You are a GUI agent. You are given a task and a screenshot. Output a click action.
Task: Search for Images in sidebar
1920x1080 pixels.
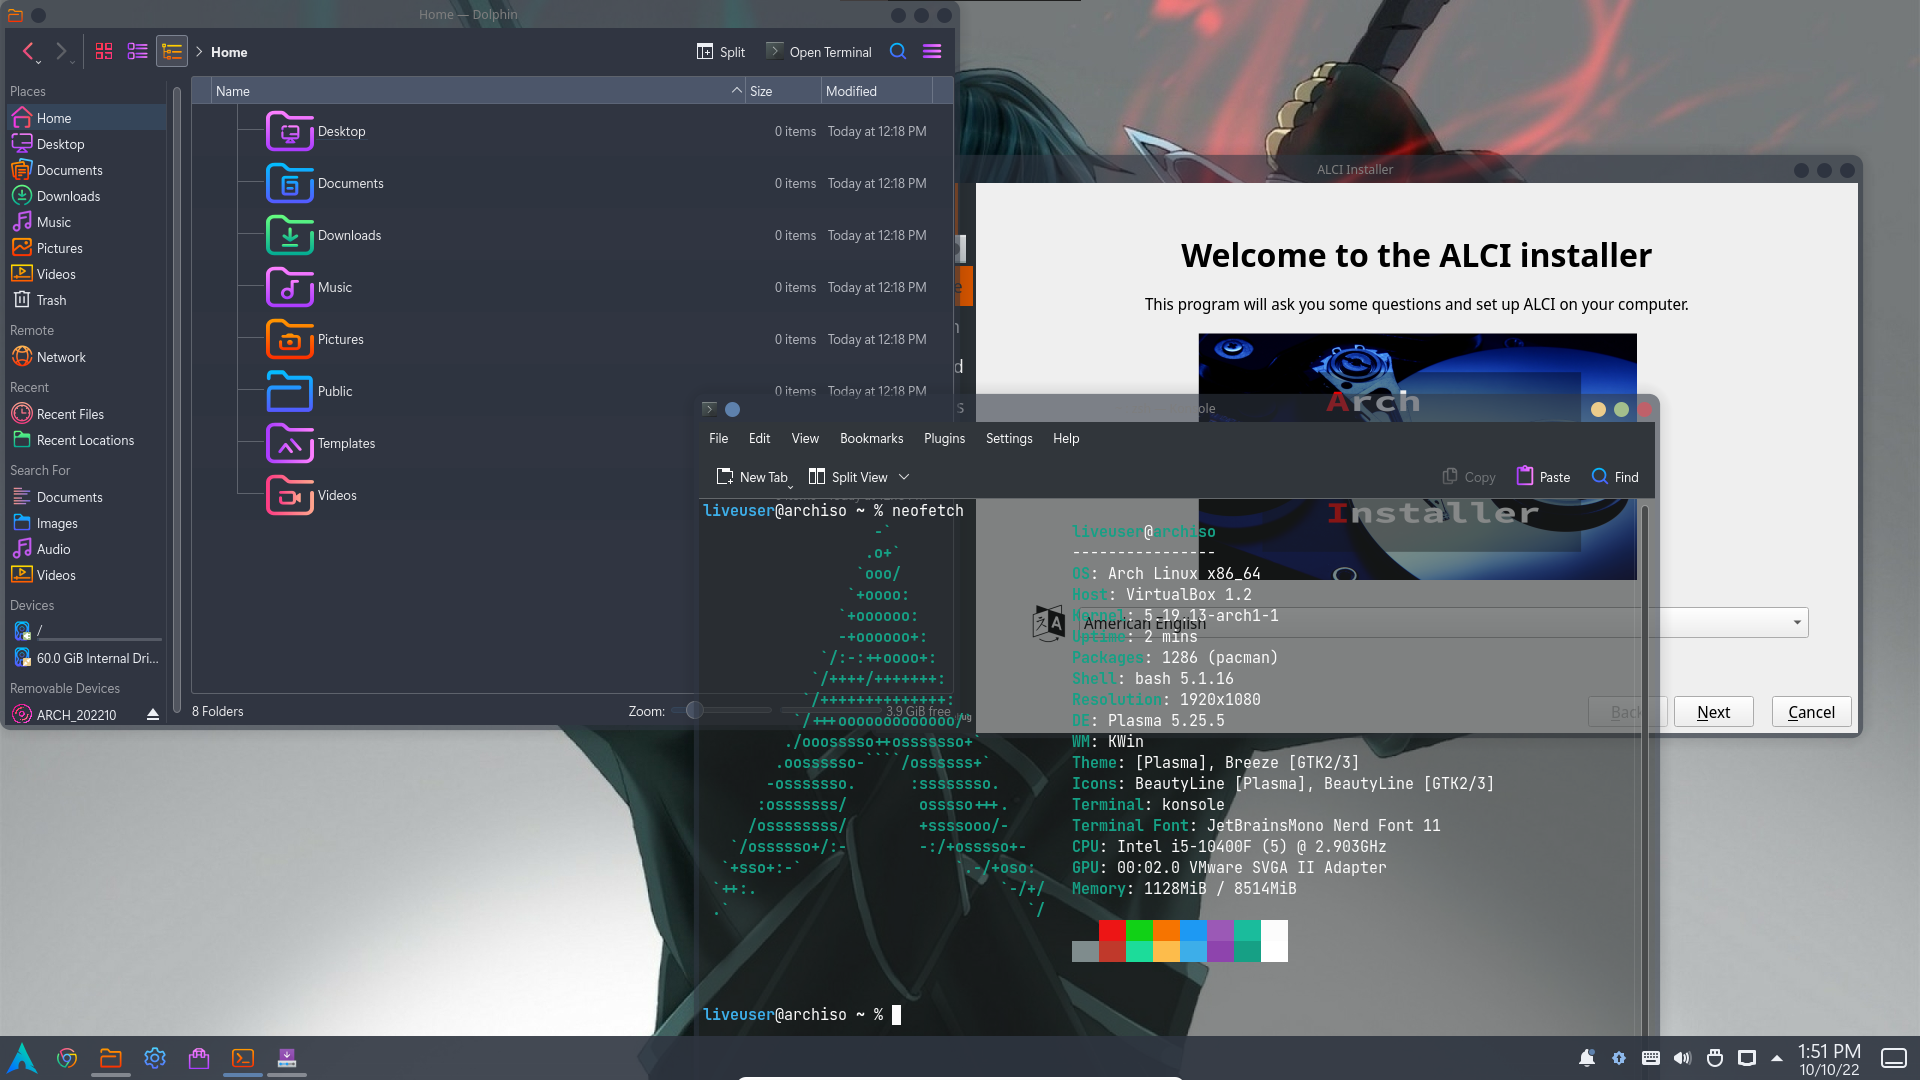(x=87, y=523)
